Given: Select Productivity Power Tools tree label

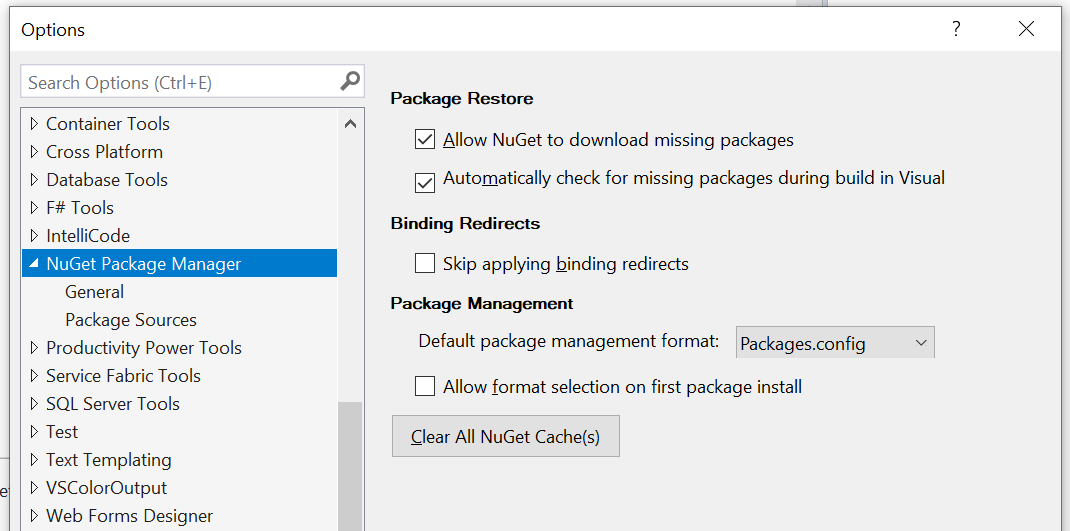Looking at the screenshot, I should [144, 347].
